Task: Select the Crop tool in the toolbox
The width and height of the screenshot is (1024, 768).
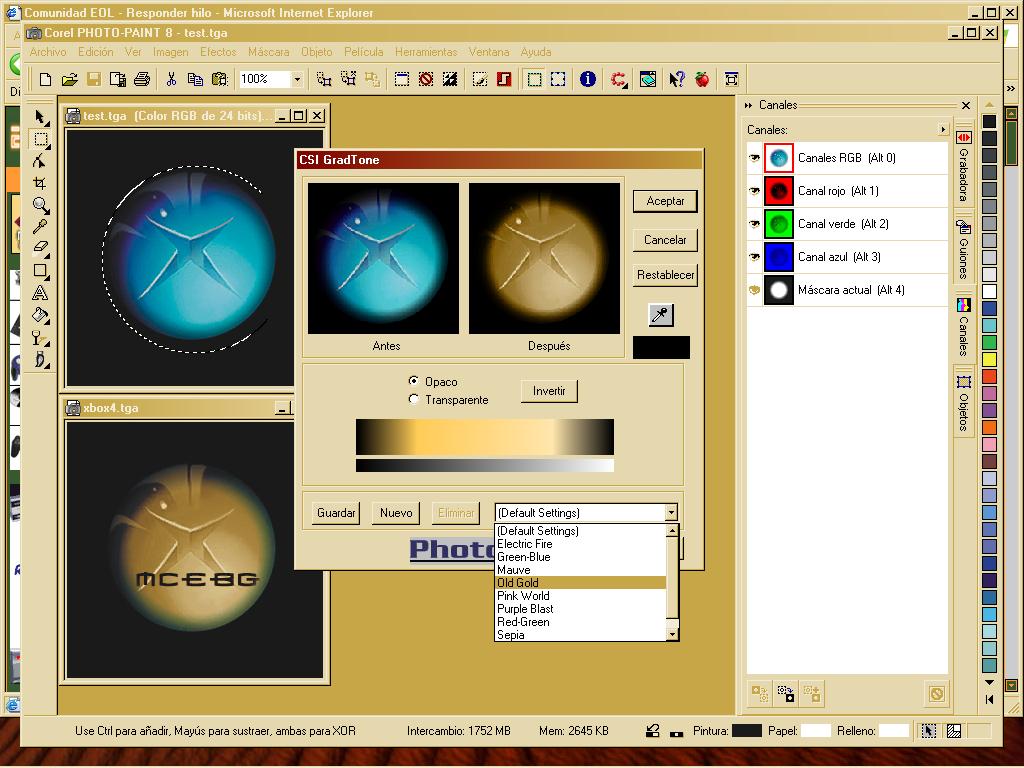Action: 40,183
